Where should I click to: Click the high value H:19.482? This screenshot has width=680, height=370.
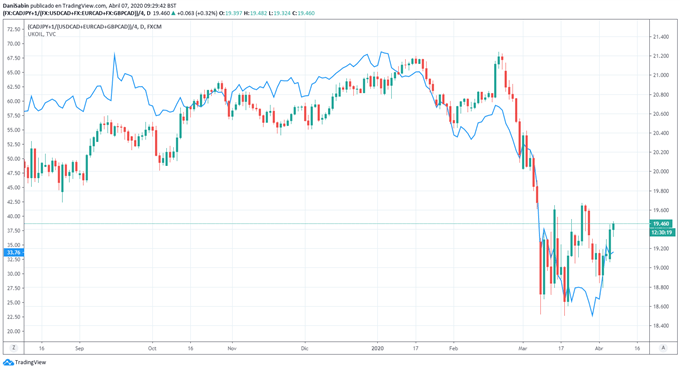[255, 13]
